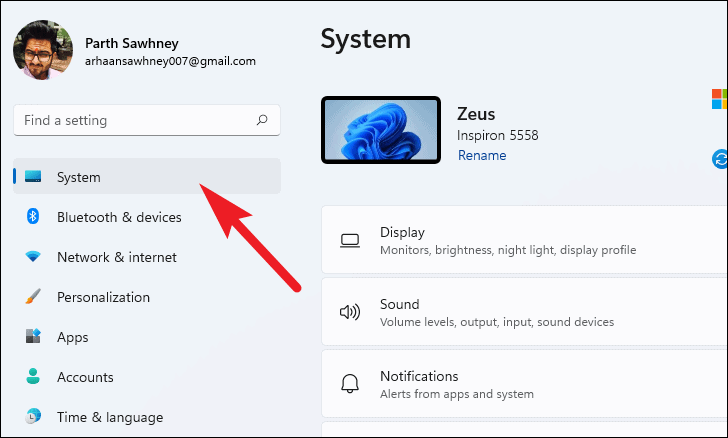Click the Wi-Fi network icon in sidebar
Image resolution: width=728 pixels, height=438 pixels.
(33, 256)
